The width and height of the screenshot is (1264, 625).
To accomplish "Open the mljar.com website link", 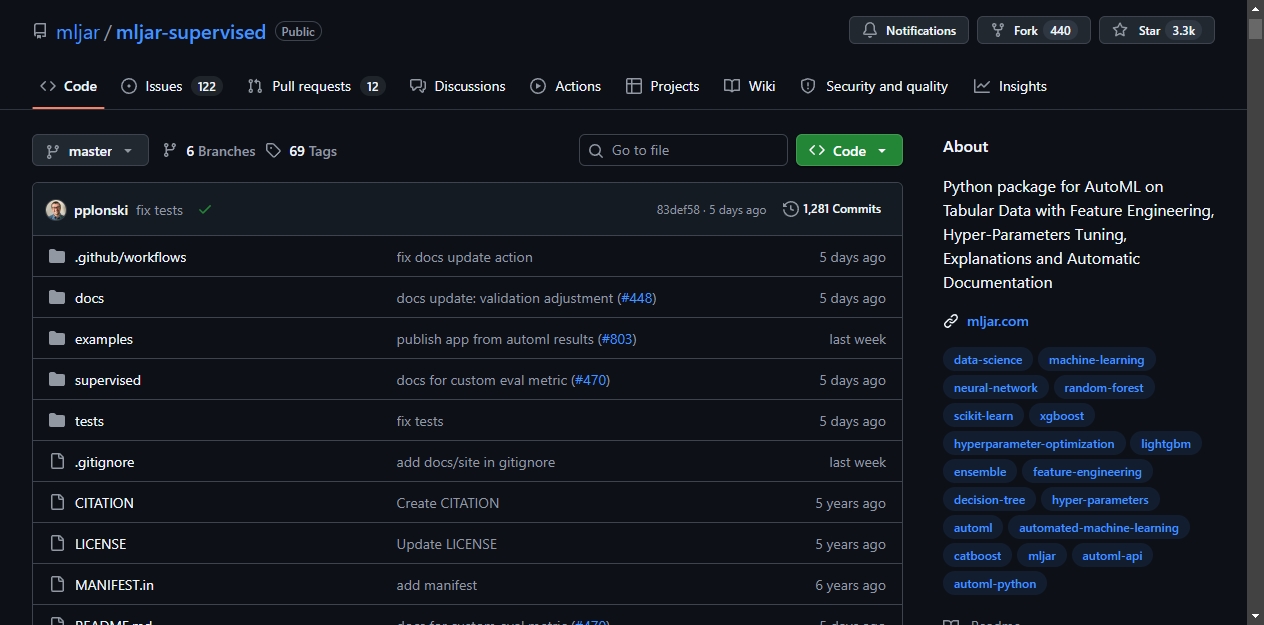I will point(998,321).
